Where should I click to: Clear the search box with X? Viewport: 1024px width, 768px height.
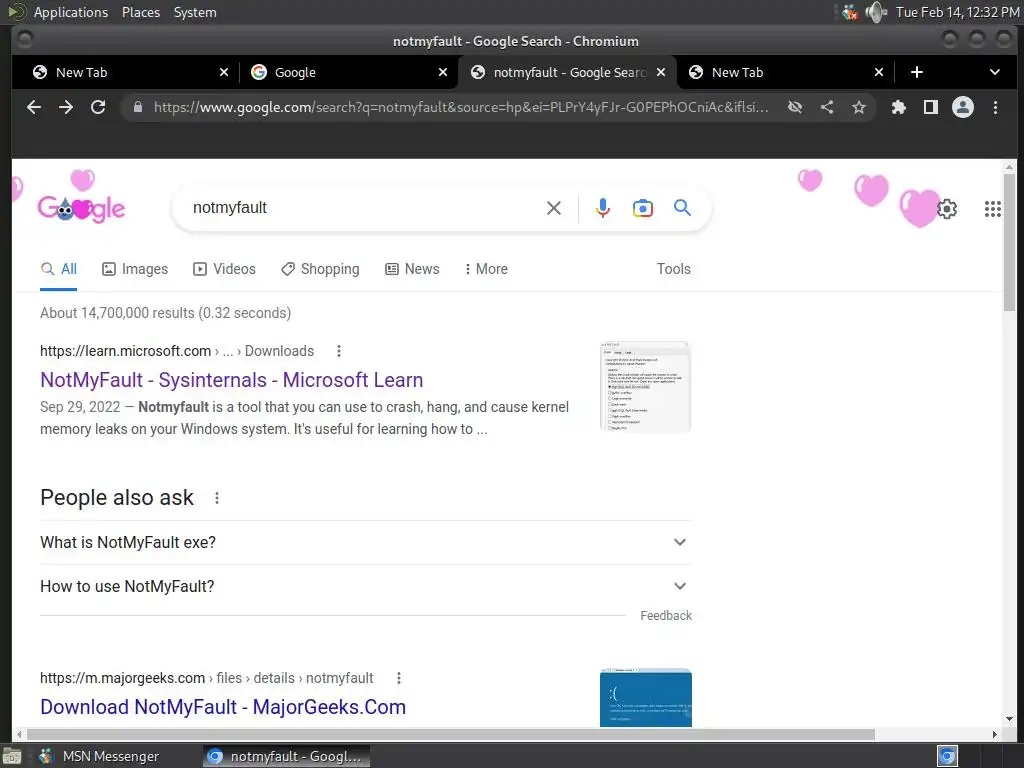[x=554, y=208]
